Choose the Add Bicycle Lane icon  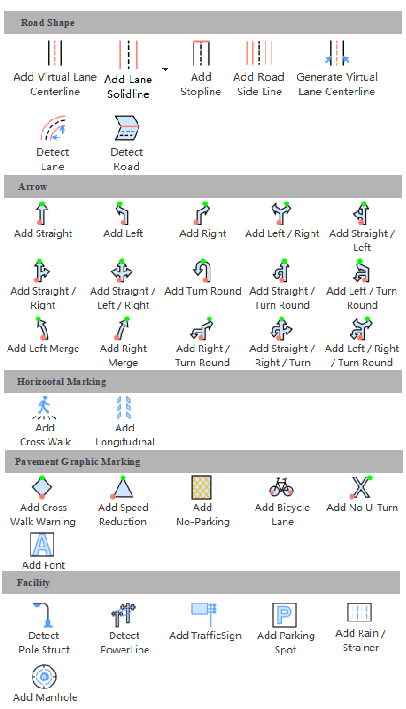coord(282,487)
